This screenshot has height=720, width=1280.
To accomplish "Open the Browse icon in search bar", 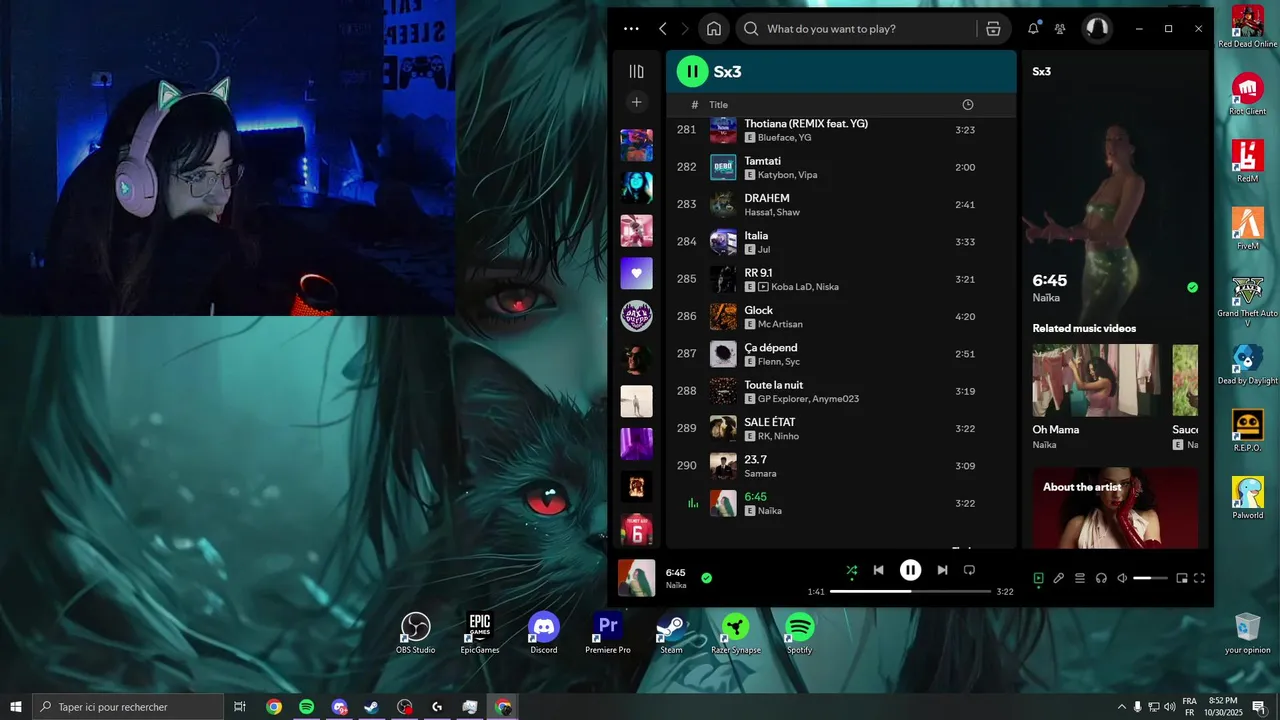I will [x=993, y=29].
